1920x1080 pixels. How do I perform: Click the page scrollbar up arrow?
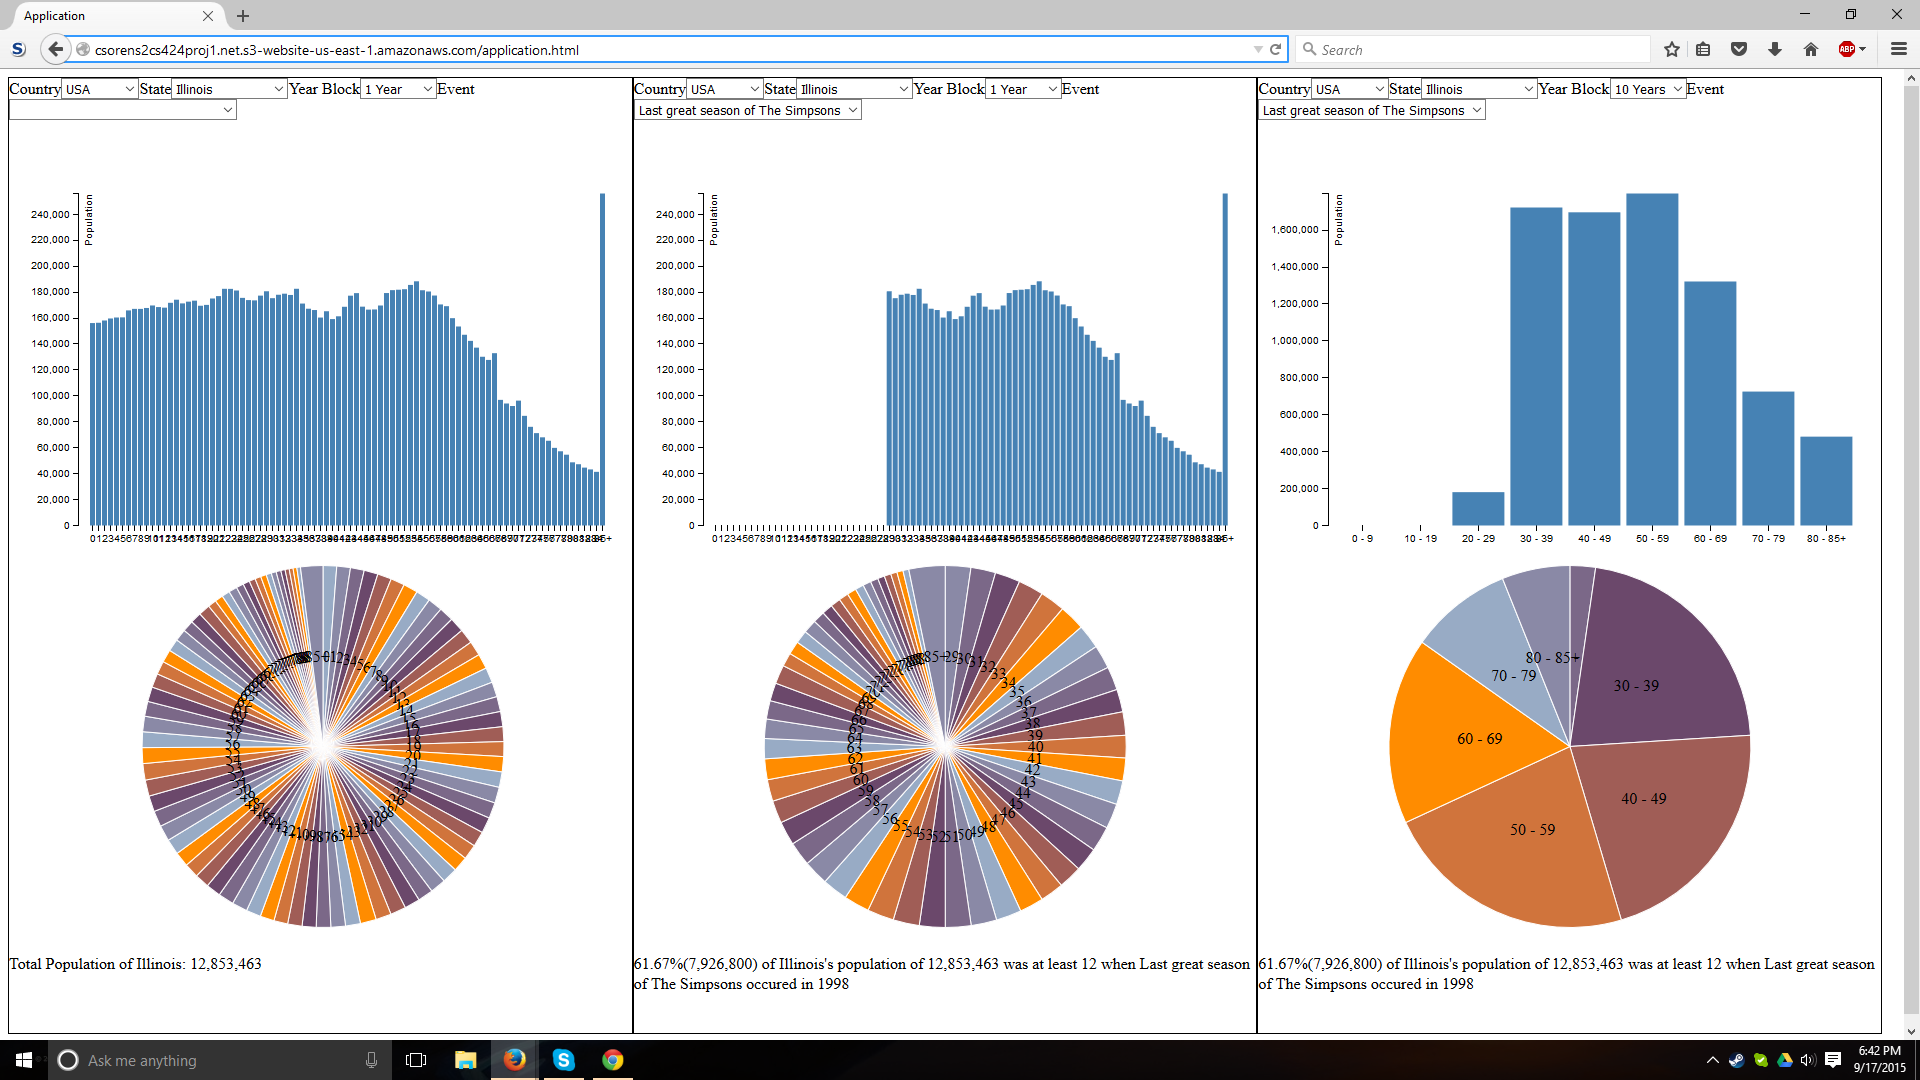[x=1911, y=77]
